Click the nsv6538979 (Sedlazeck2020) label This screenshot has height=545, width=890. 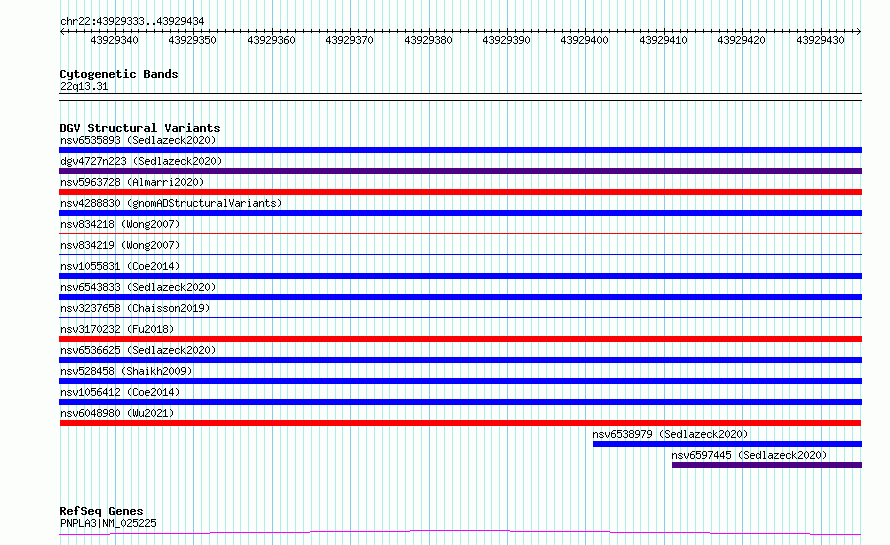tap(670, 434)
